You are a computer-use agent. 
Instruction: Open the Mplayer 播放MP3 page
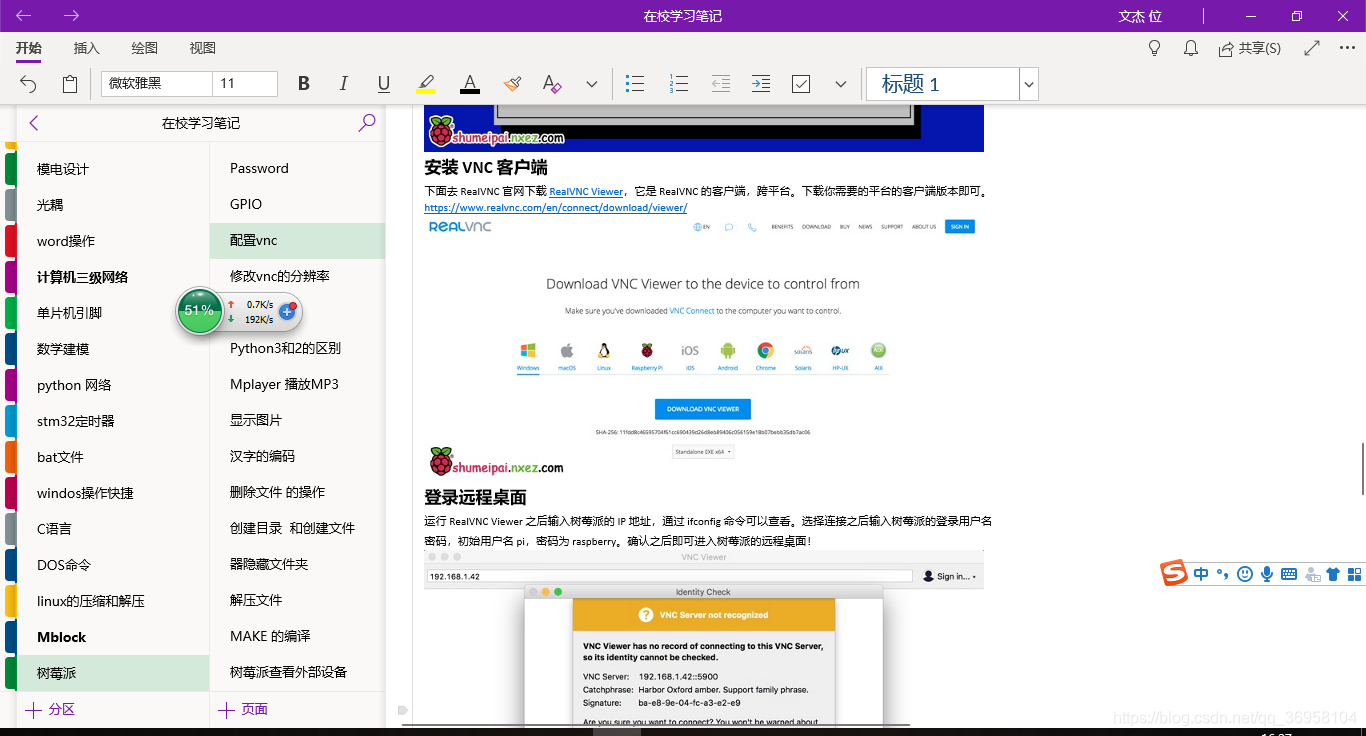[297, 384]
